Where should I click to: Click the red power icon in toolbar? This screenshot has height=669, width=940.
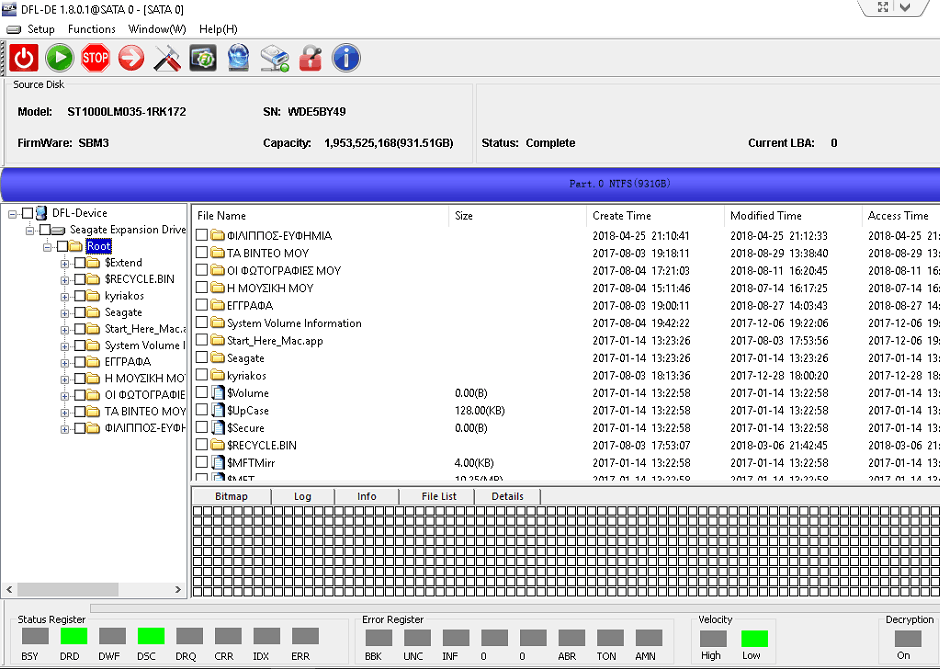click(x=25, y=58)
